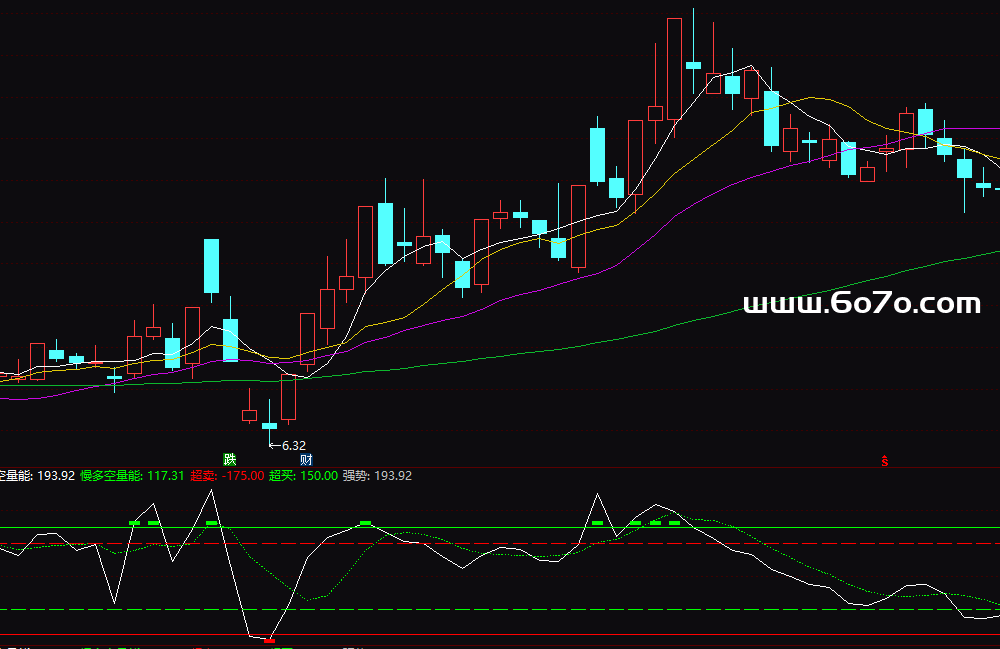Click the white 空量能 193.92 value label
This screenshot has height=649, width=1000.
point(38,476)
